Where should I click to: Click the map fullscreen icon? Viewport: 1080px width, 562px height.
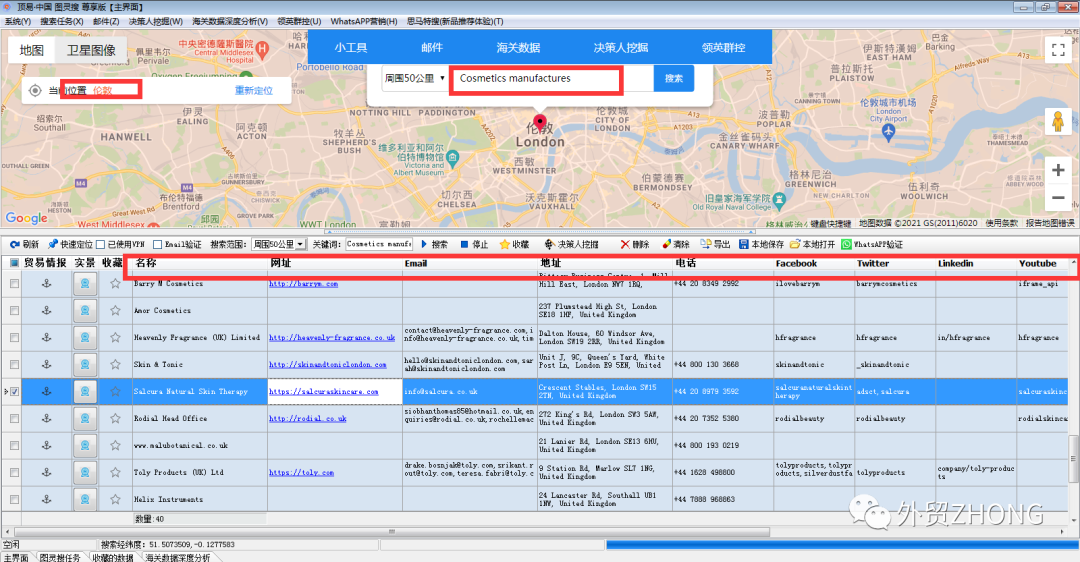[x=1058, y=50]
